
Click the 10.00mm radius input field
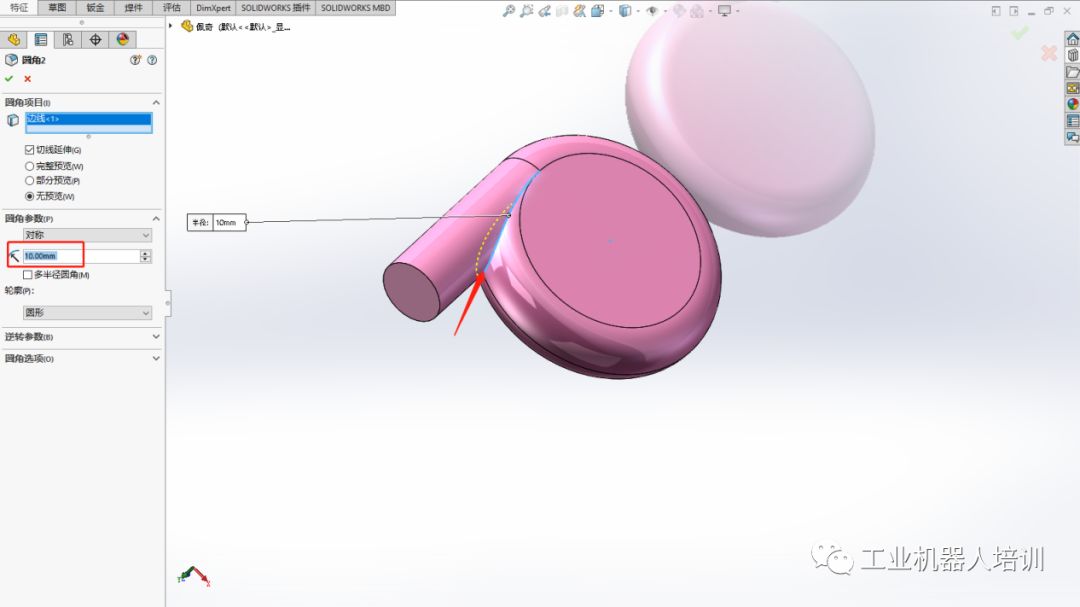80,256
